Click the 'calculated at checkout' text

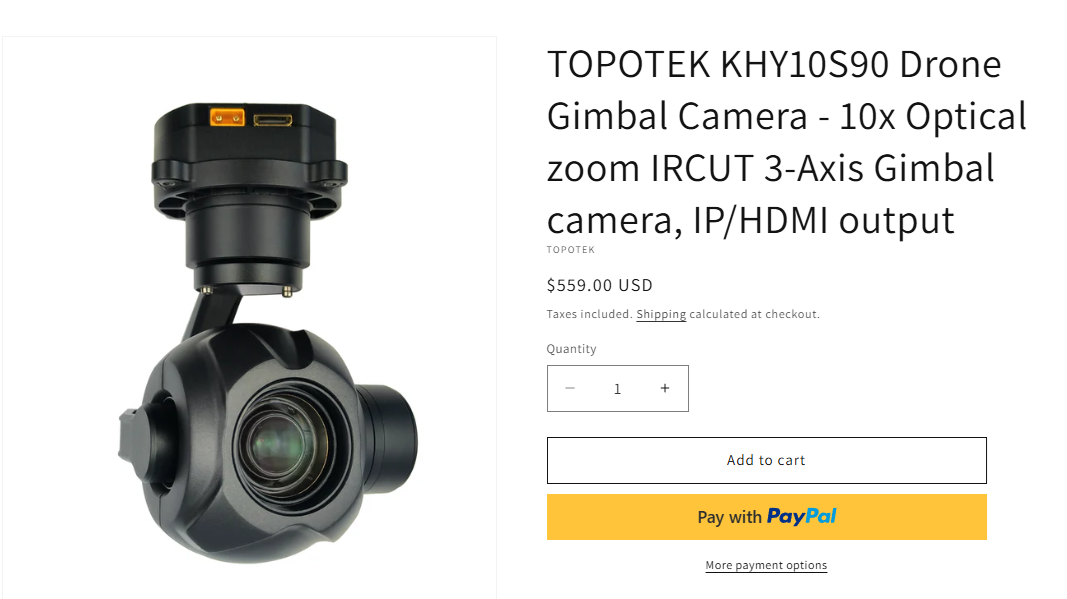click(x=755, y=314)
